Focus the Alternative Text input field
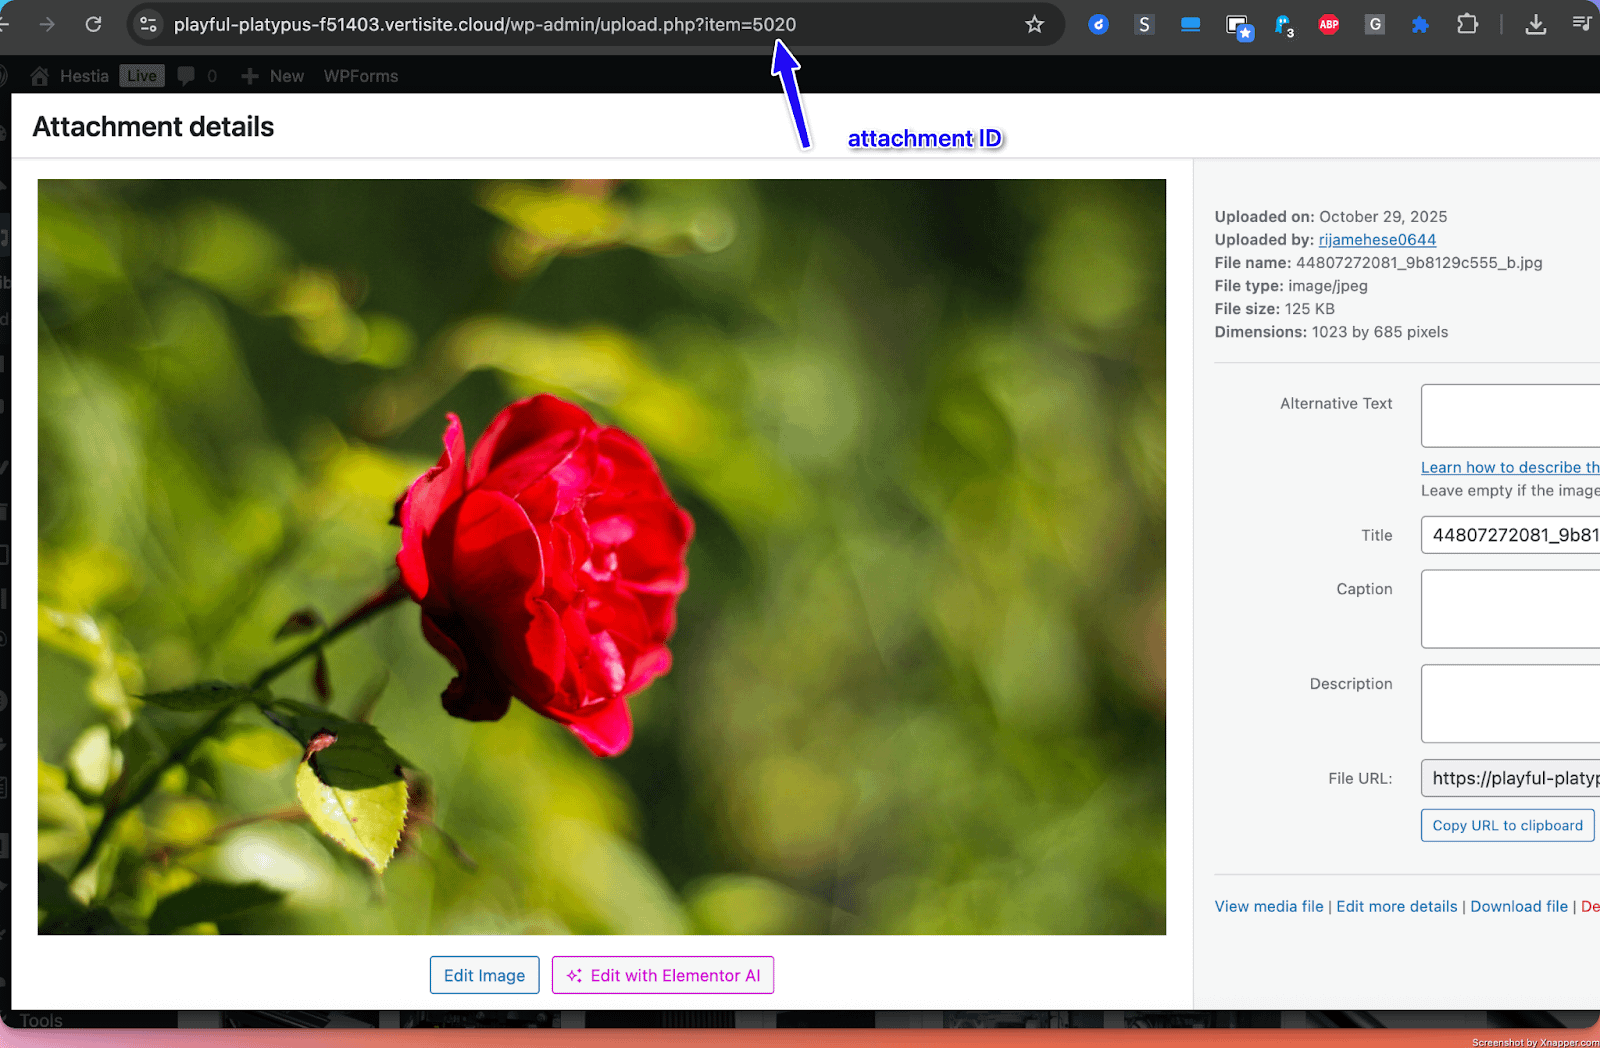The width and height of the screenshot is (1600, 1048). pos(1510,415)
